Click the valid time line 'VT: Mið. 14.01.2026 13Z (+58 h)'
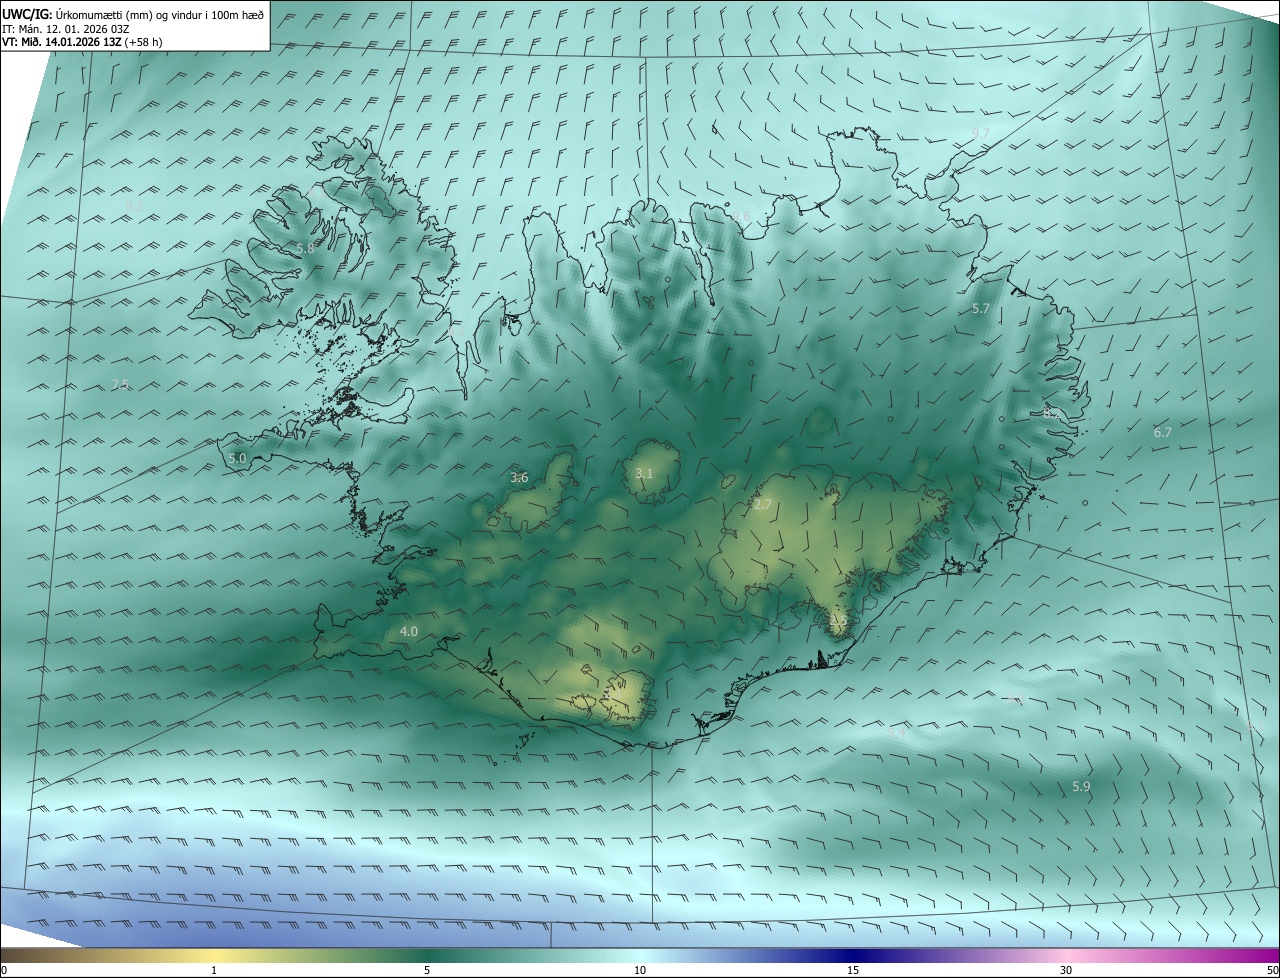This screenshot has height=978, width=1280. [x=82, y=42]
